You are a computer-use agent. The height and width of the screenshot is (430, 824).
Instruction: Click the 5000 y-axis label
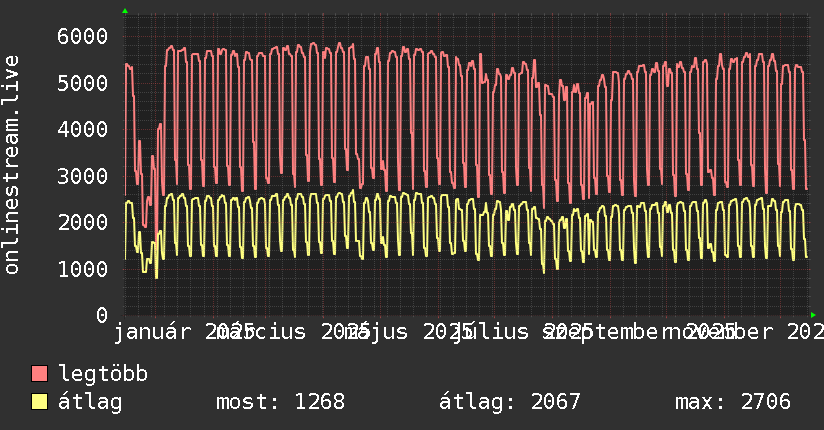tap(83, 83)
